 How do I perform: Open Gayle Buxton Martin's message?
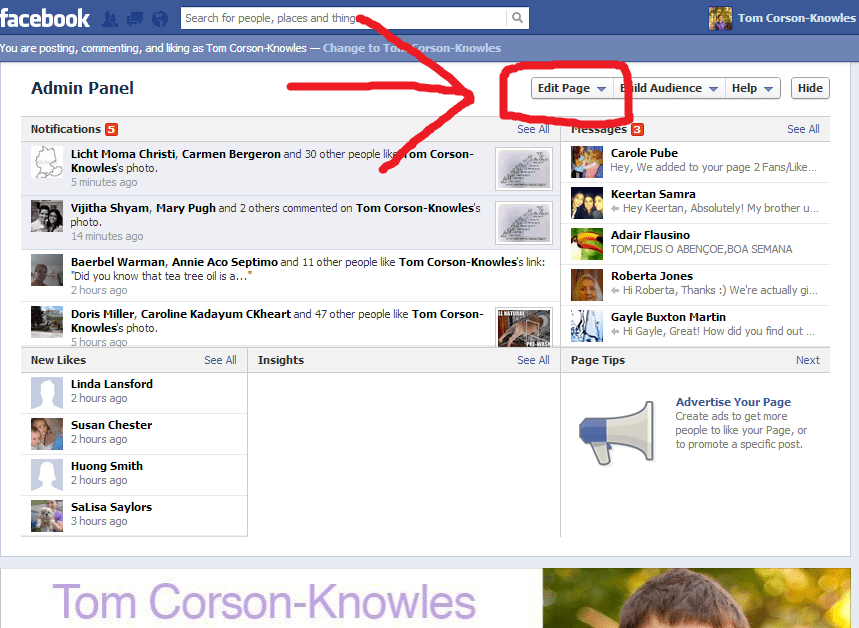click(x=695, y=326)
